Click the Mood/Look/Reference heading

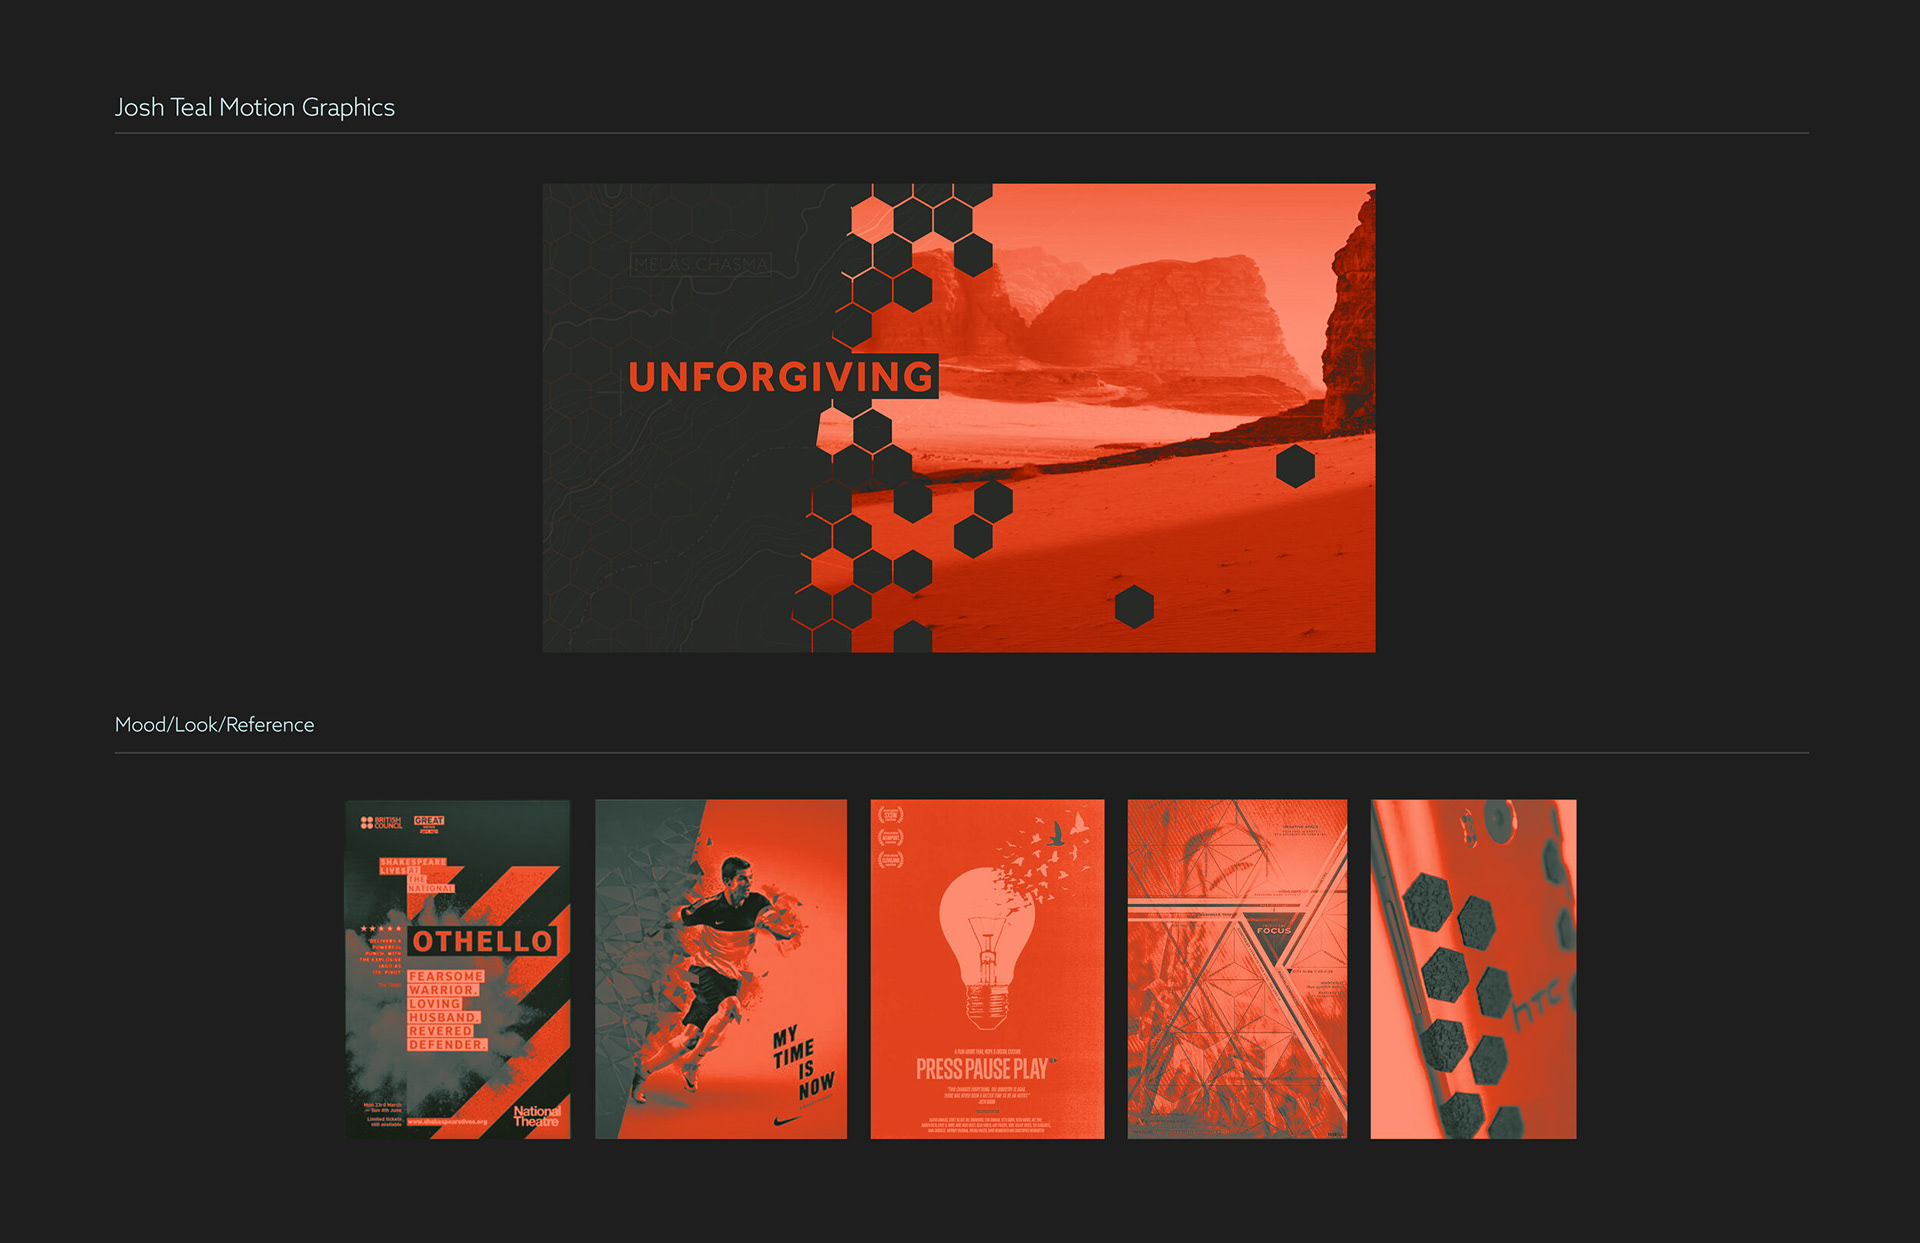click(x=214, y=724)
